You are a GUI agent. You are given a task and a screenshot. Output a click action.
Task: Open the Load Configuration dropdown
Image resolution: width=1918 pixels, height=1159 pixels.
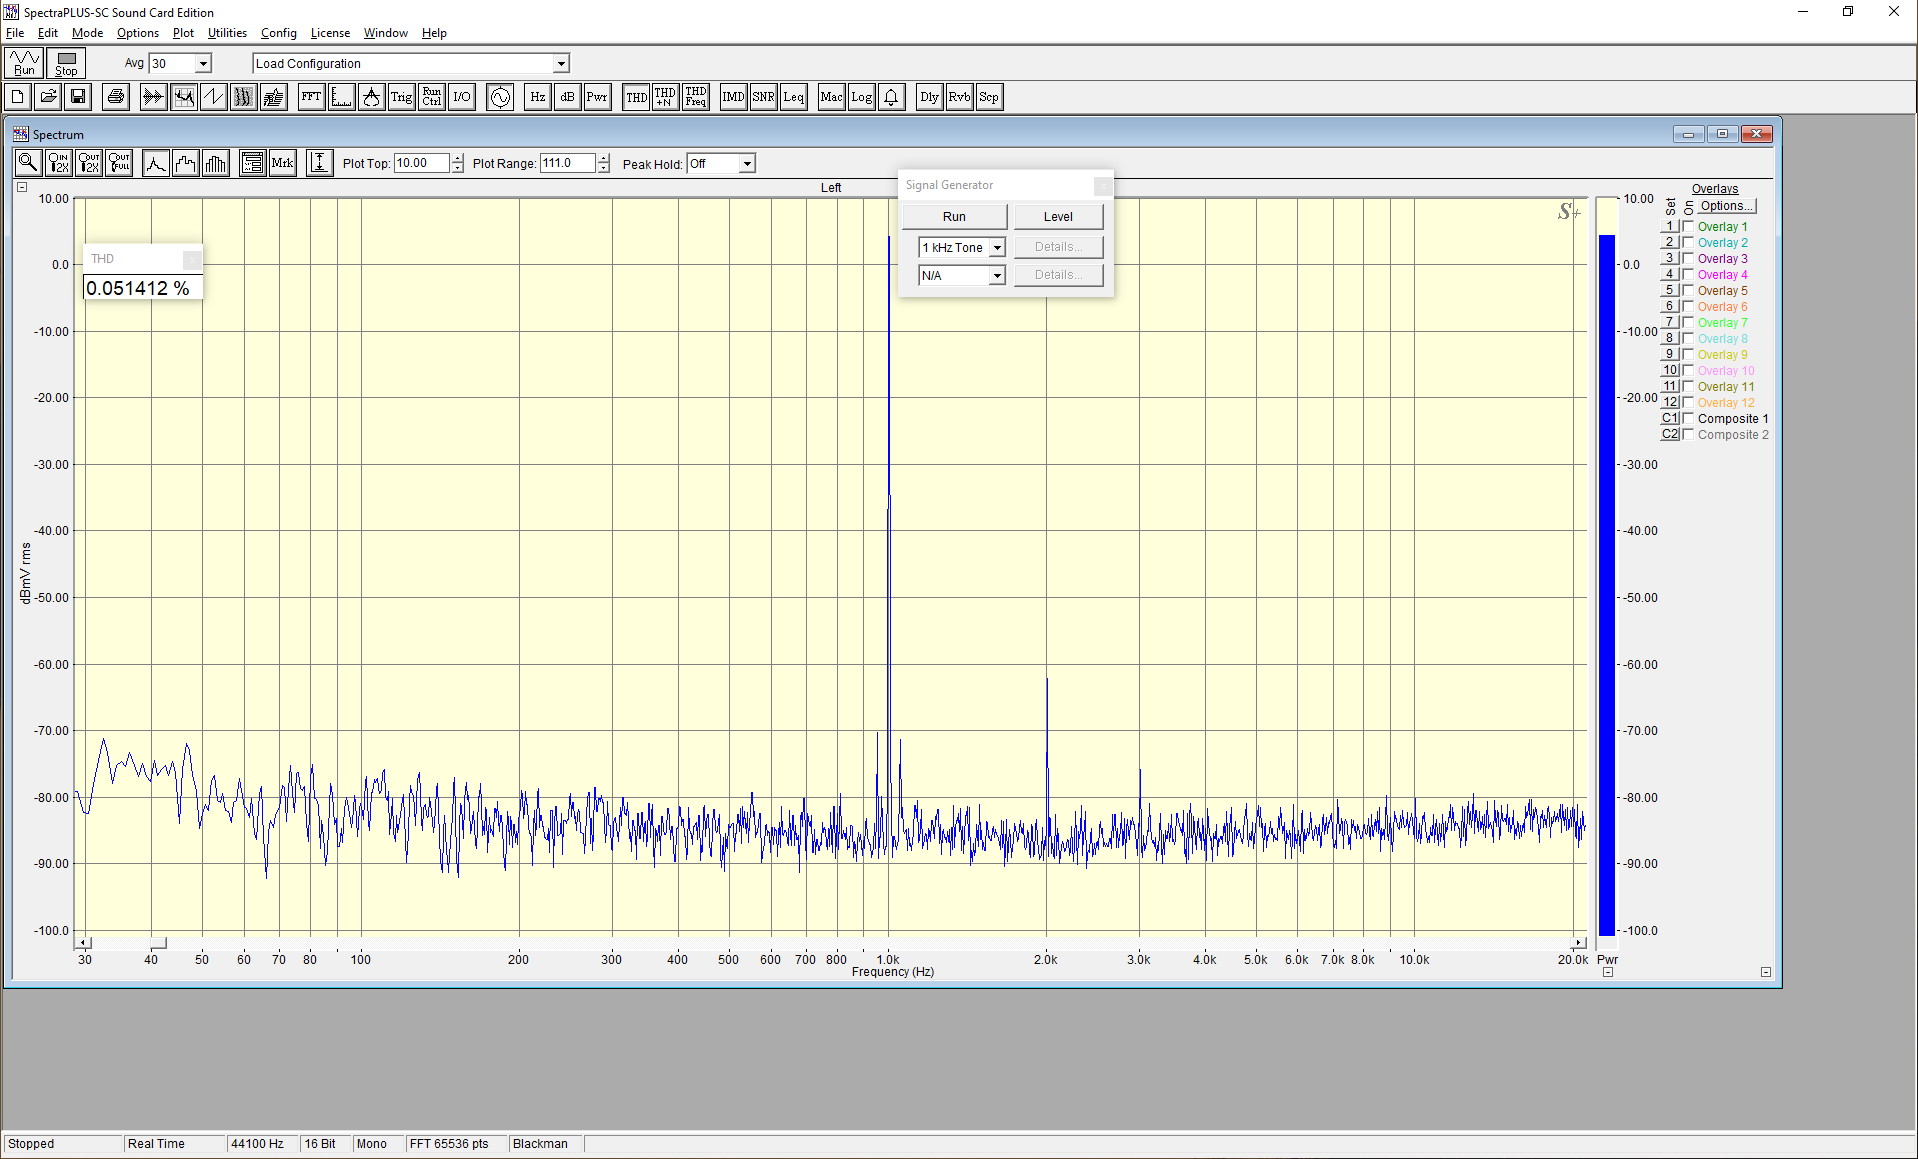click(411, 63)
